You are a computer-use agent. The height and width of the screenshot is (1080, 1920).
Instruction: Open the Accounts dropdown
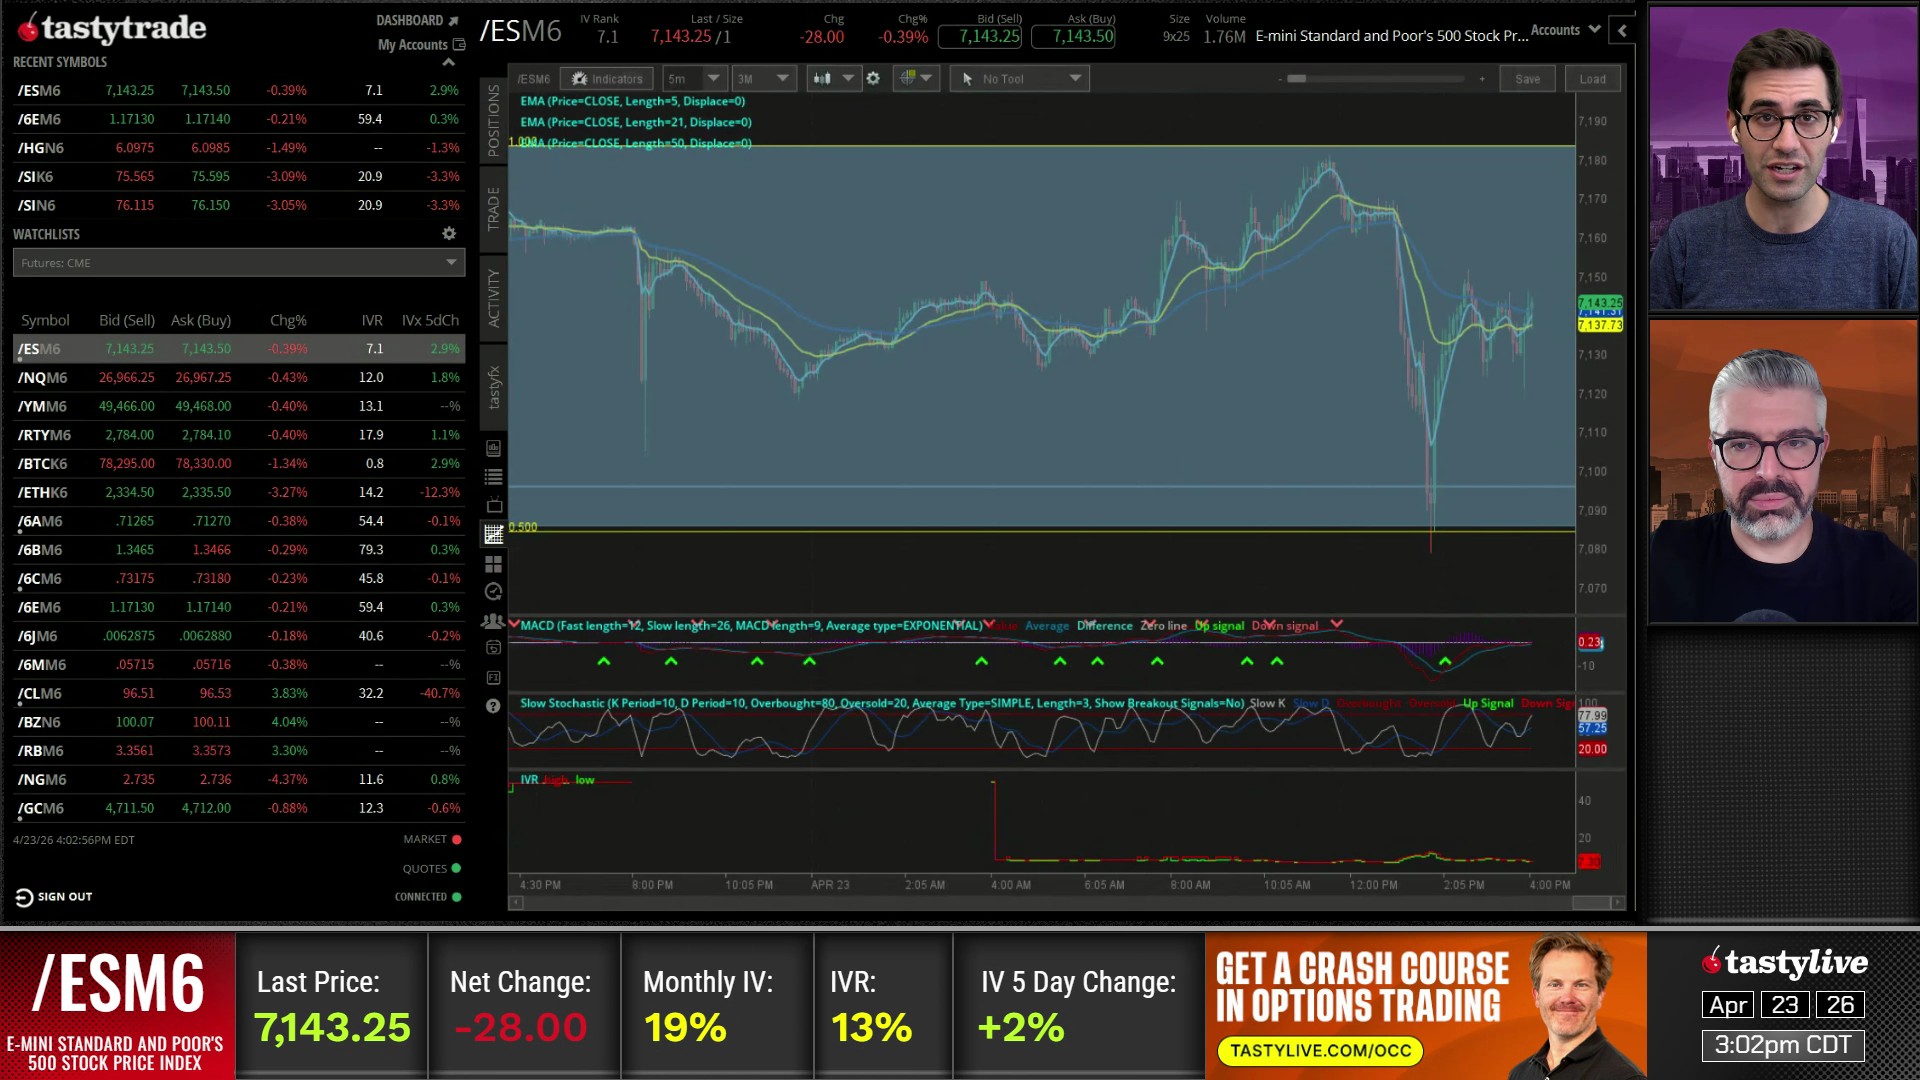coord(1565,30)
